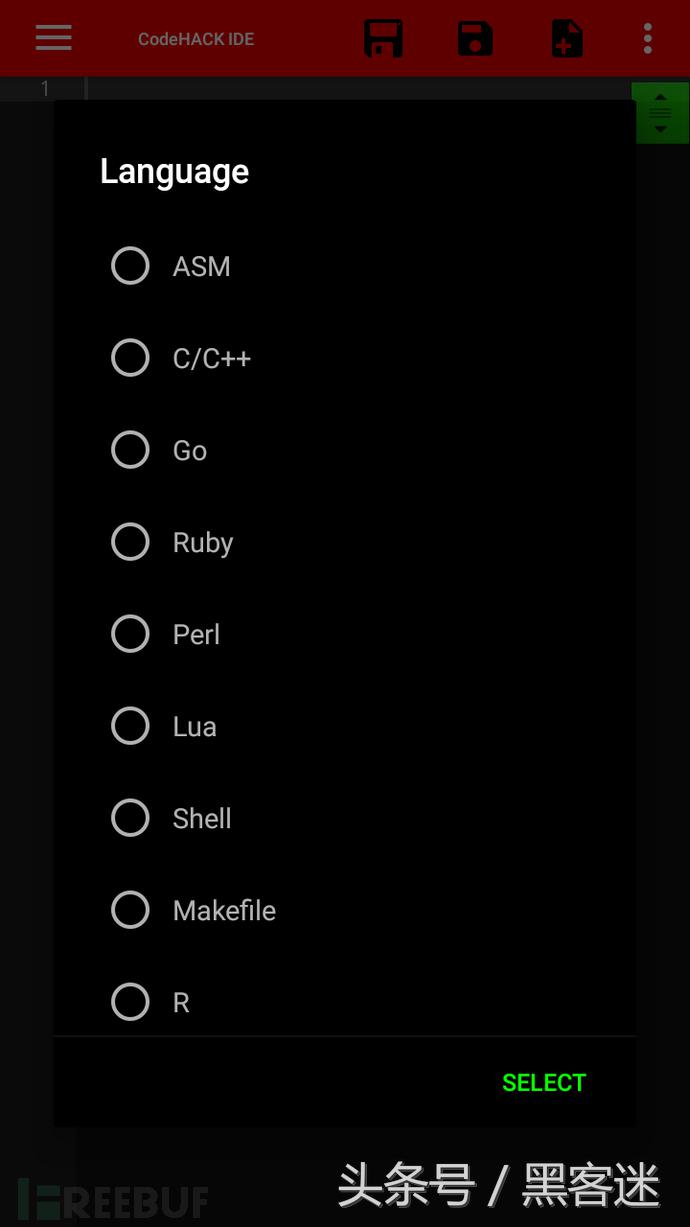Screen dimensions: 690x1227
Task: Choose Lua from the language list
Action: click(130, 726)
